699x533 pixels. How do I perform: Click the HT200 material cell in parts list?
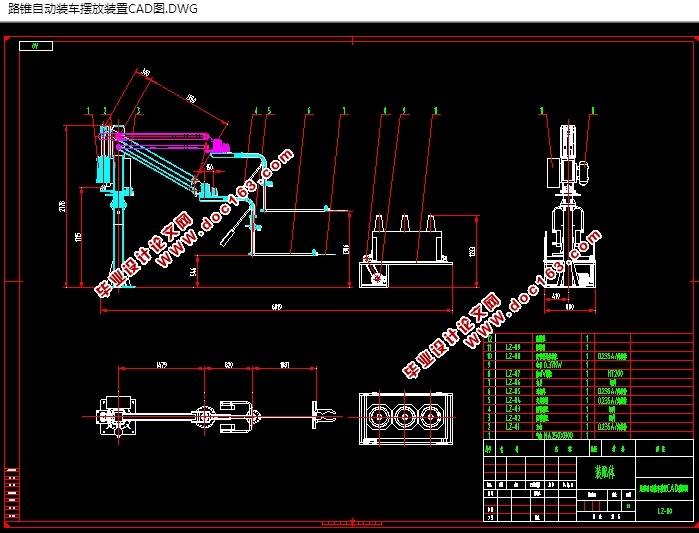[x=615, y=373]
